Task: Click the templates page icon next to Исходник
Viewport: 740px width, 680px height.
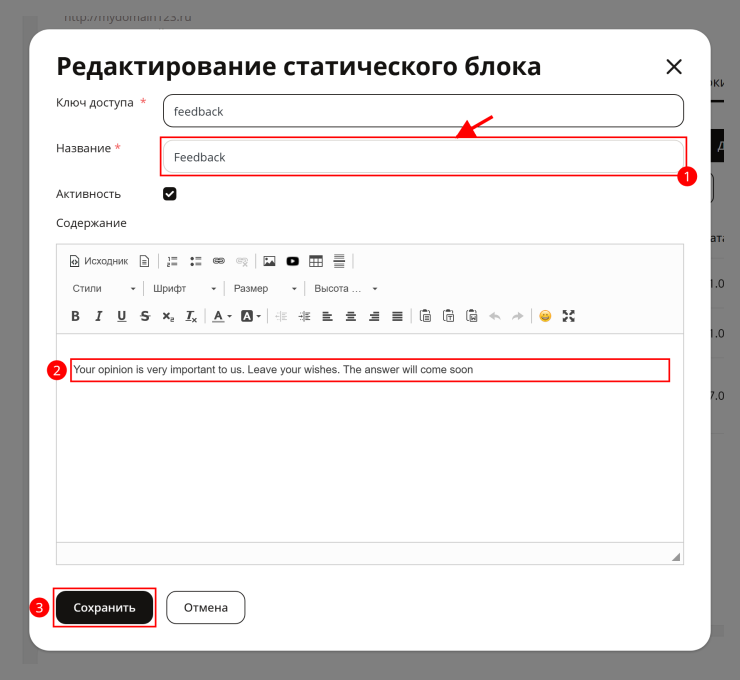Action: [144, 261]
